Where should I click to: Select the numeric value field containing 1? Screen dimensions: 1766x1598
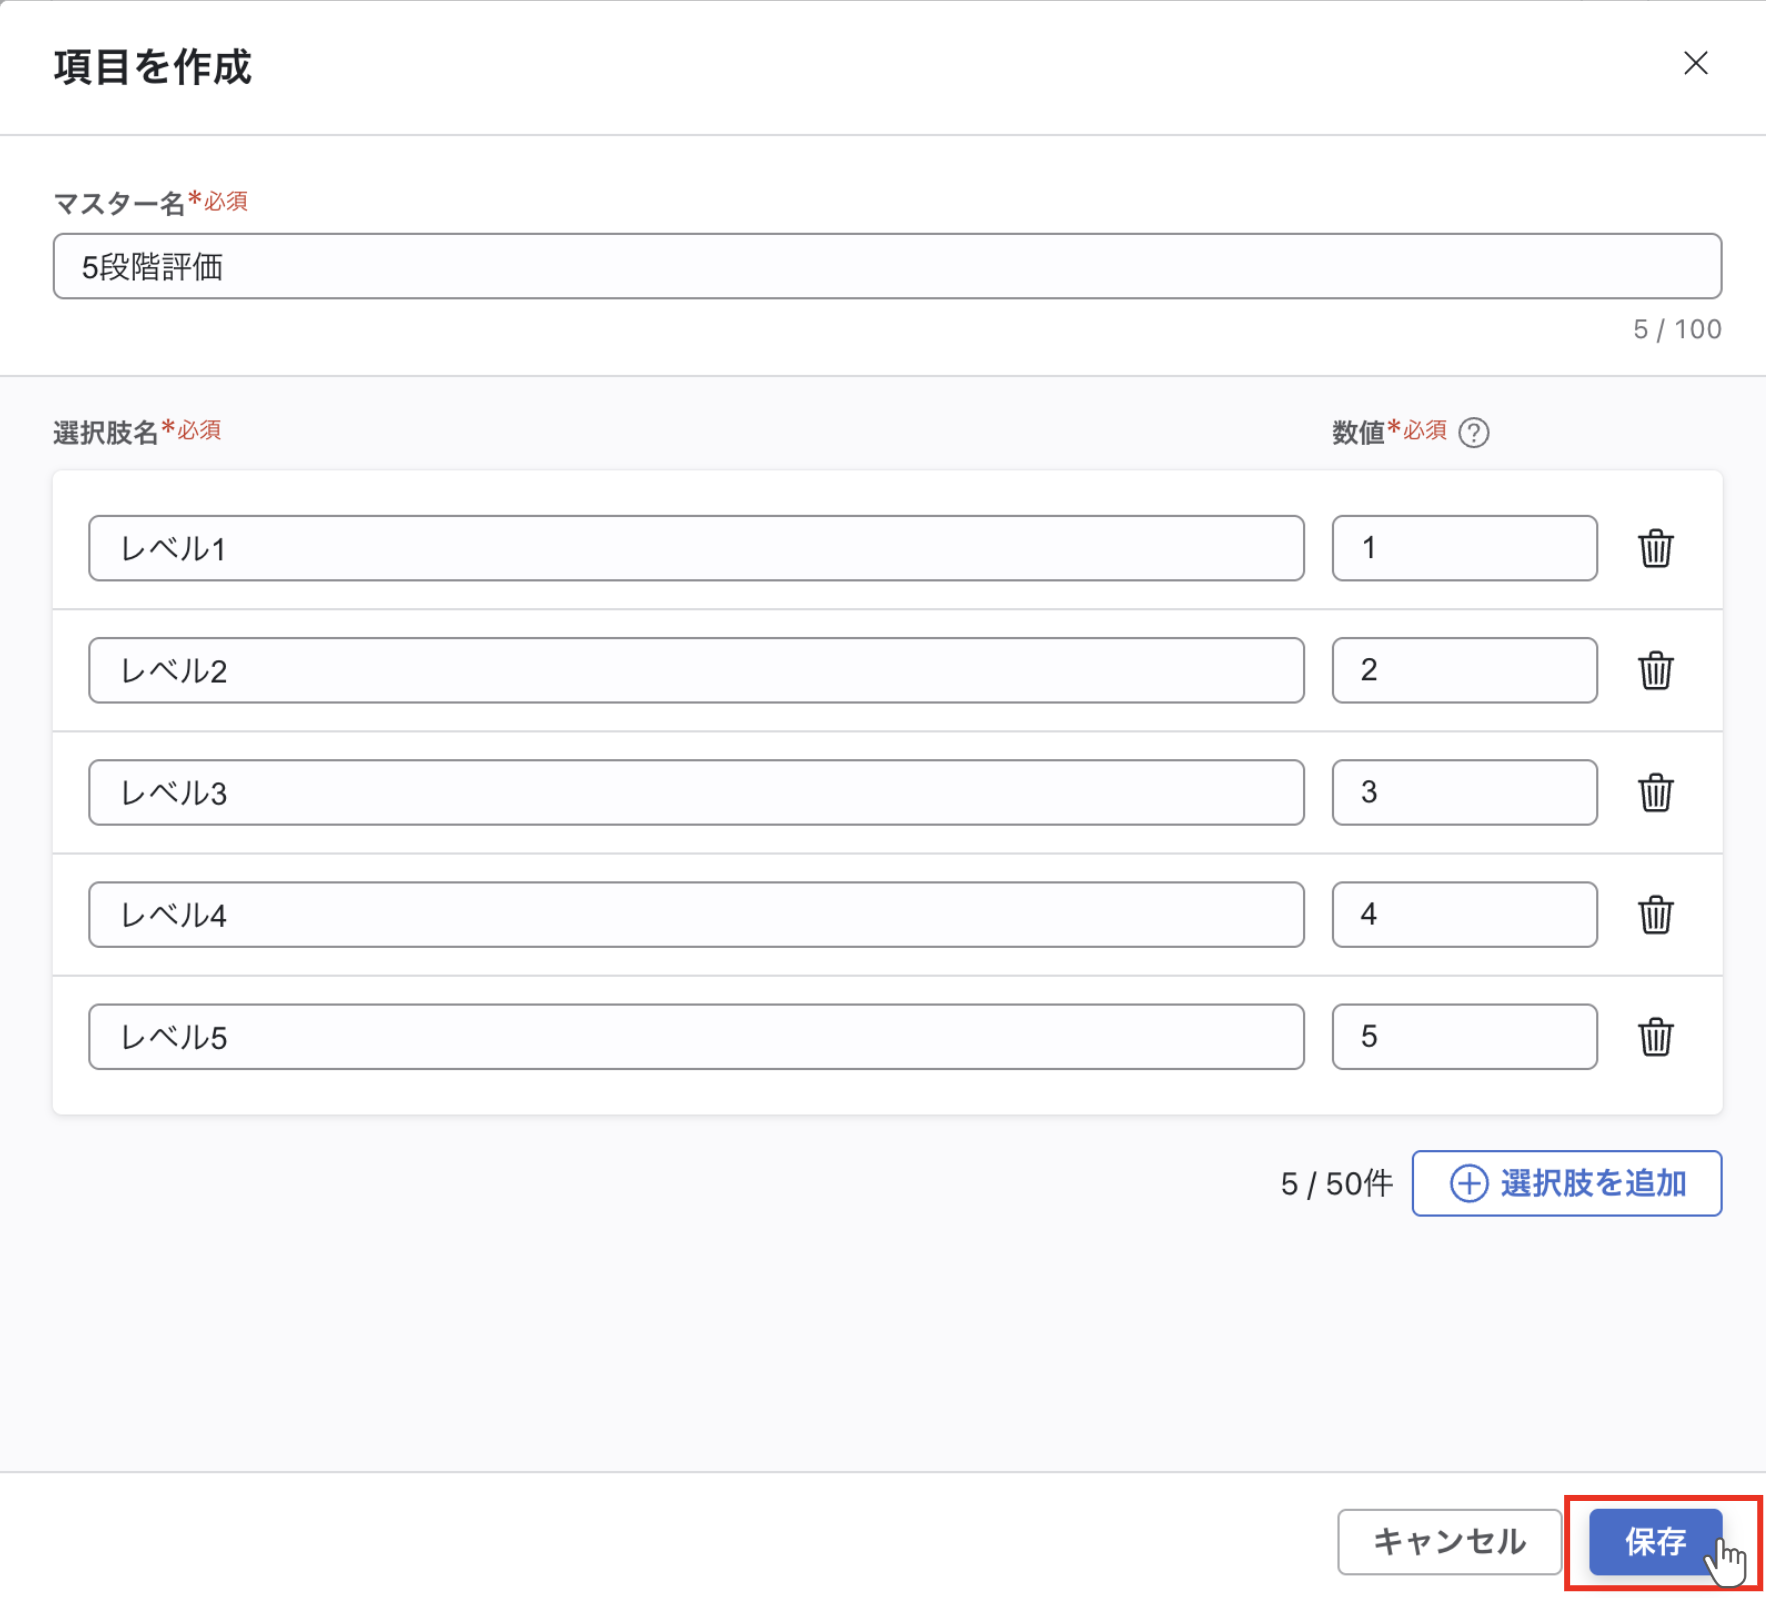[1464, 548]
